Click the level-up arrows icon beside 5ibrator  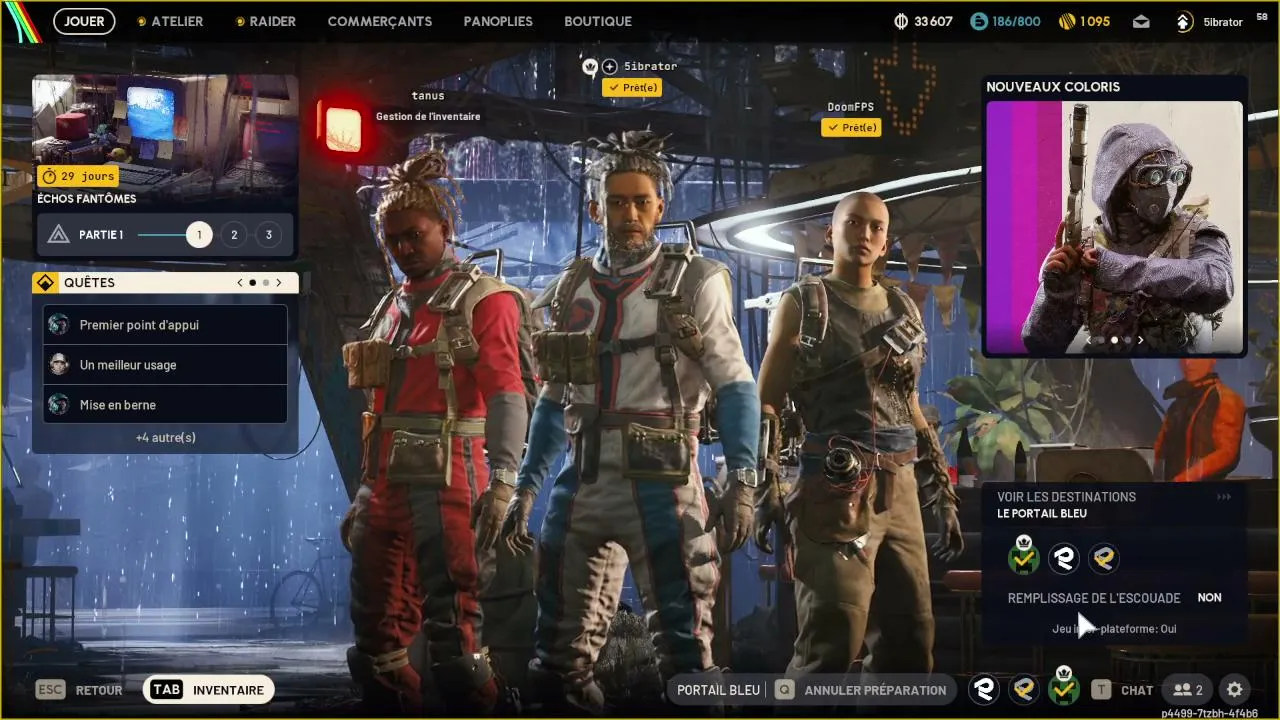click(1184, 21)
